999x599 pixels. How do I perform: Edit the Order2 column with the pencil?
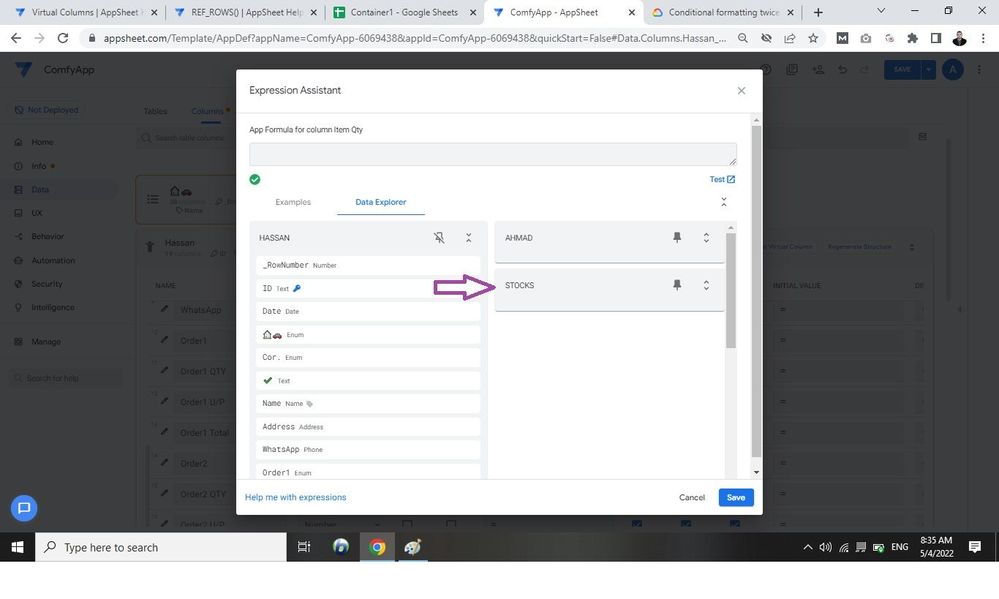164,463
